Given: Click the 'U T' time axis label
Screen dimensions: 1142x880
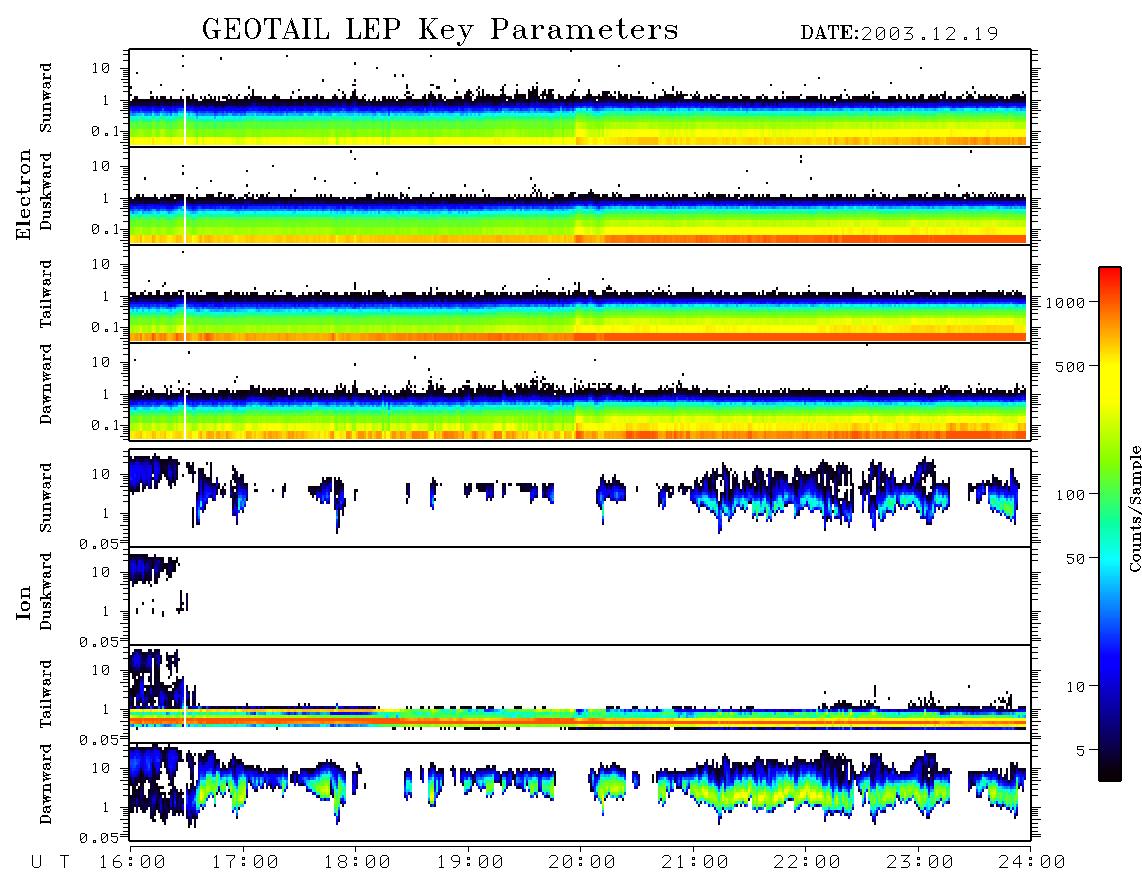Looking at the screenshot, I should coord(50,863).
